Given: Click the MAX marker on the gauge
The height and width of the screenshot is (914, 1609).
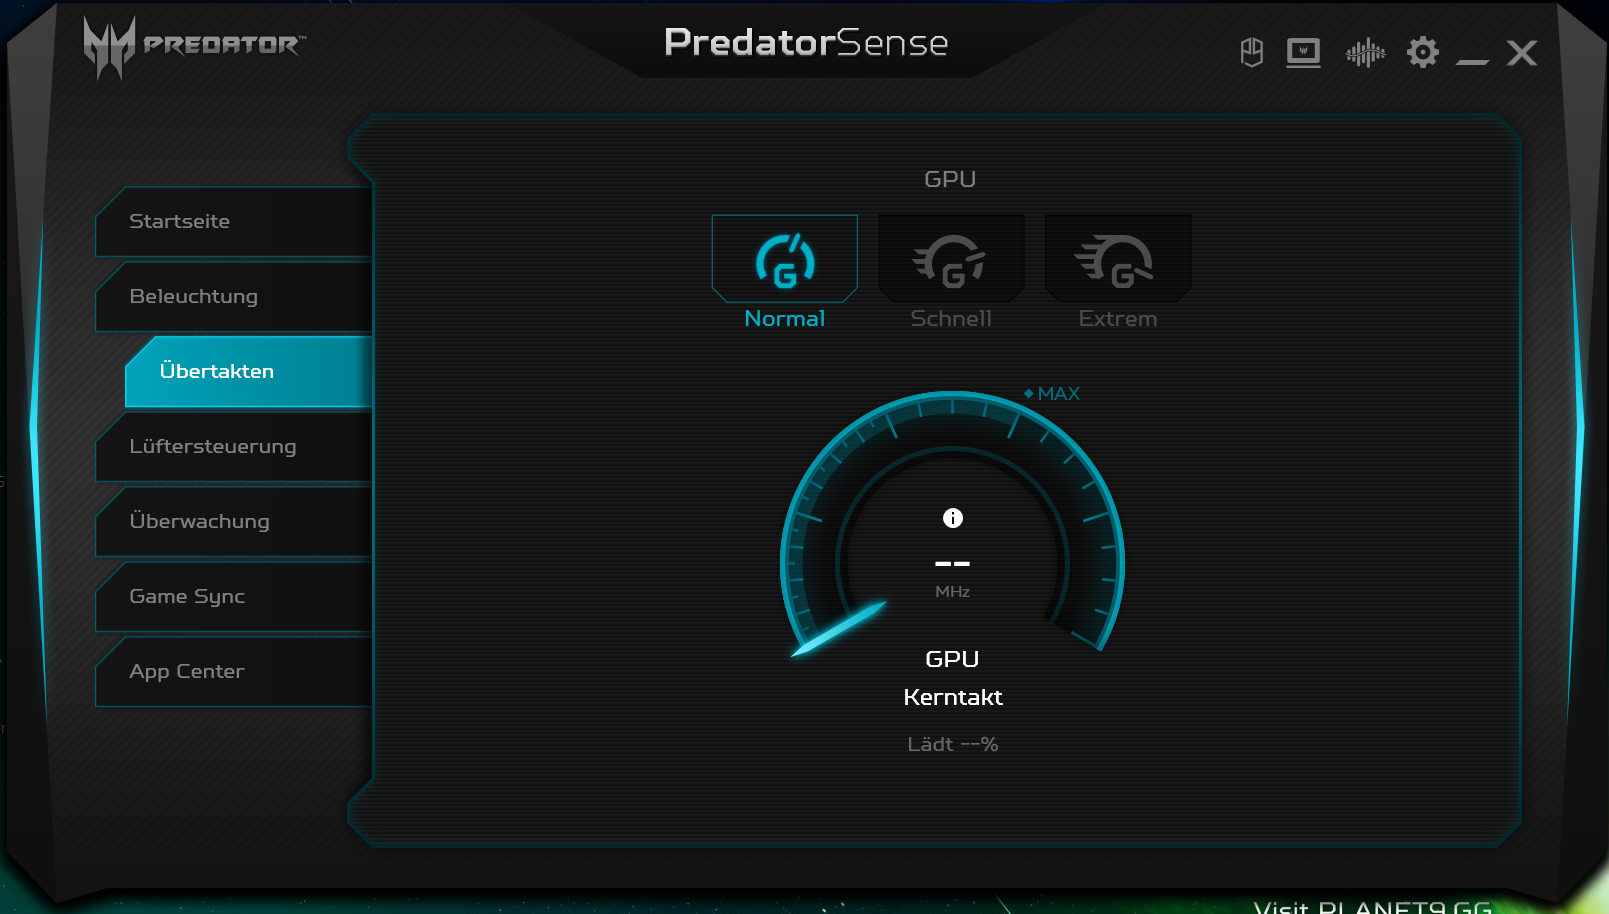Looking at the screenshot, I should (x=1052, y=394).
